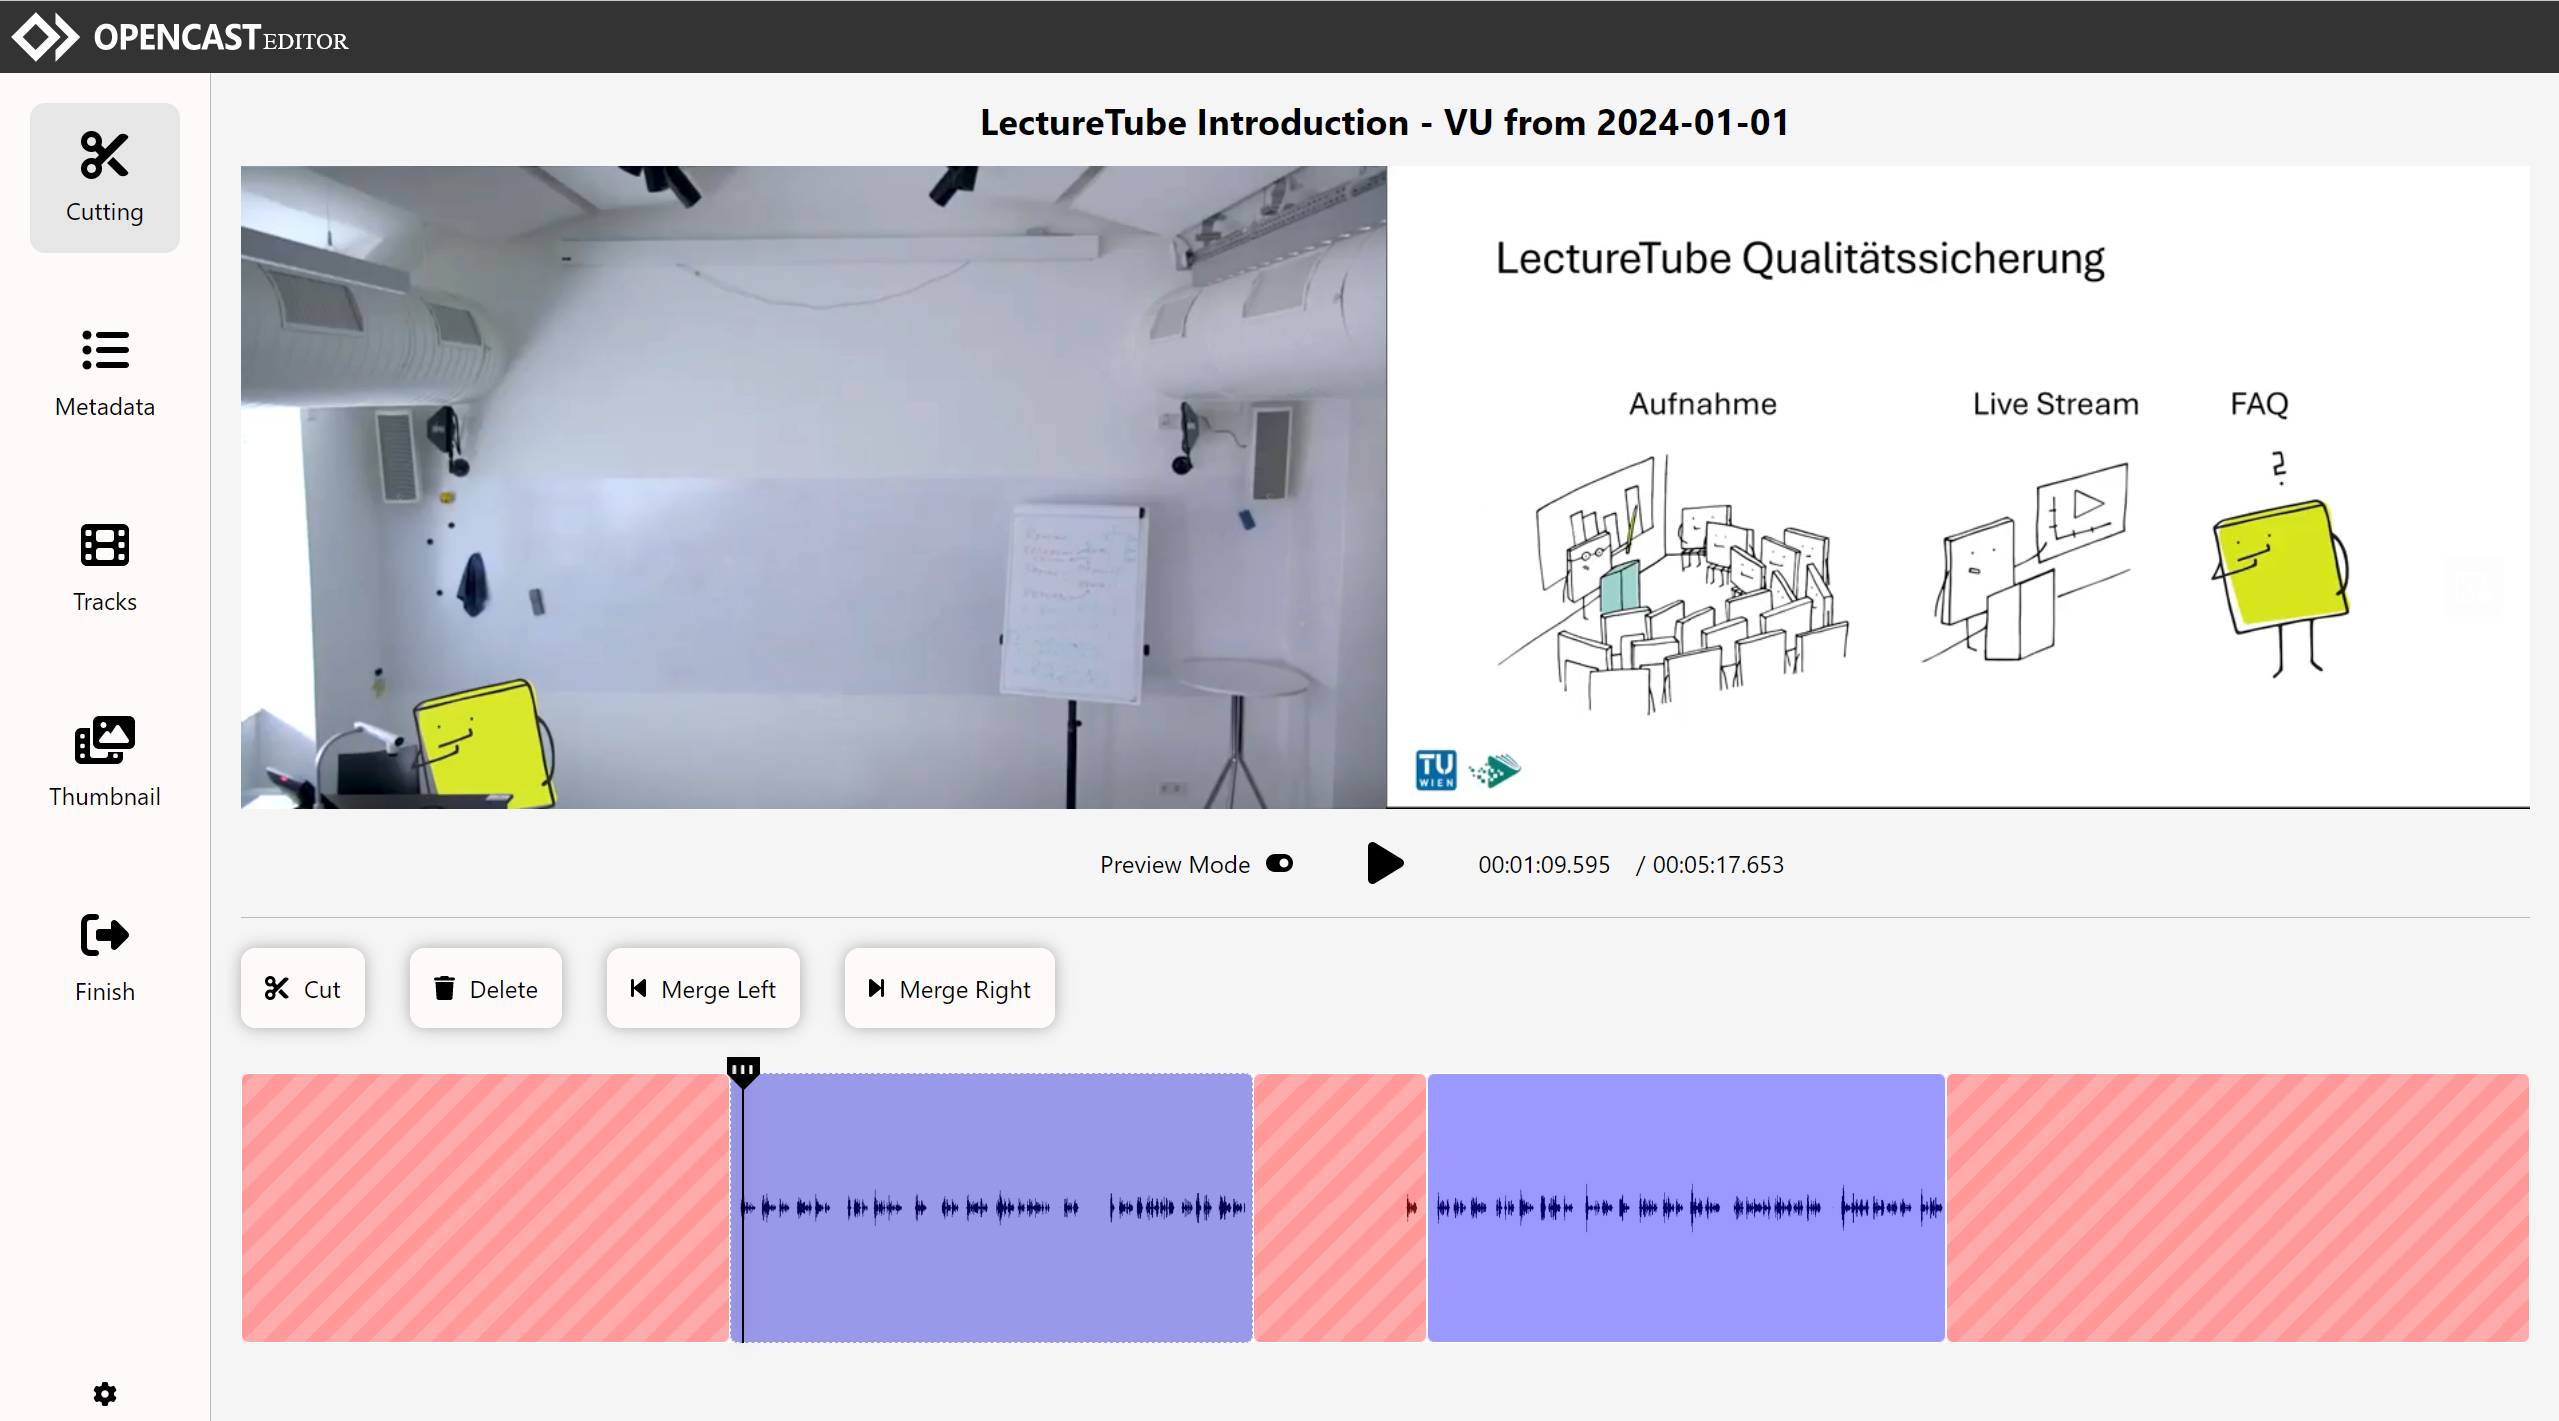Image resolution: width=2559 pixels, height=1421 pixels.
Task: Cut the segment at playhead
Action: point(303,988)
